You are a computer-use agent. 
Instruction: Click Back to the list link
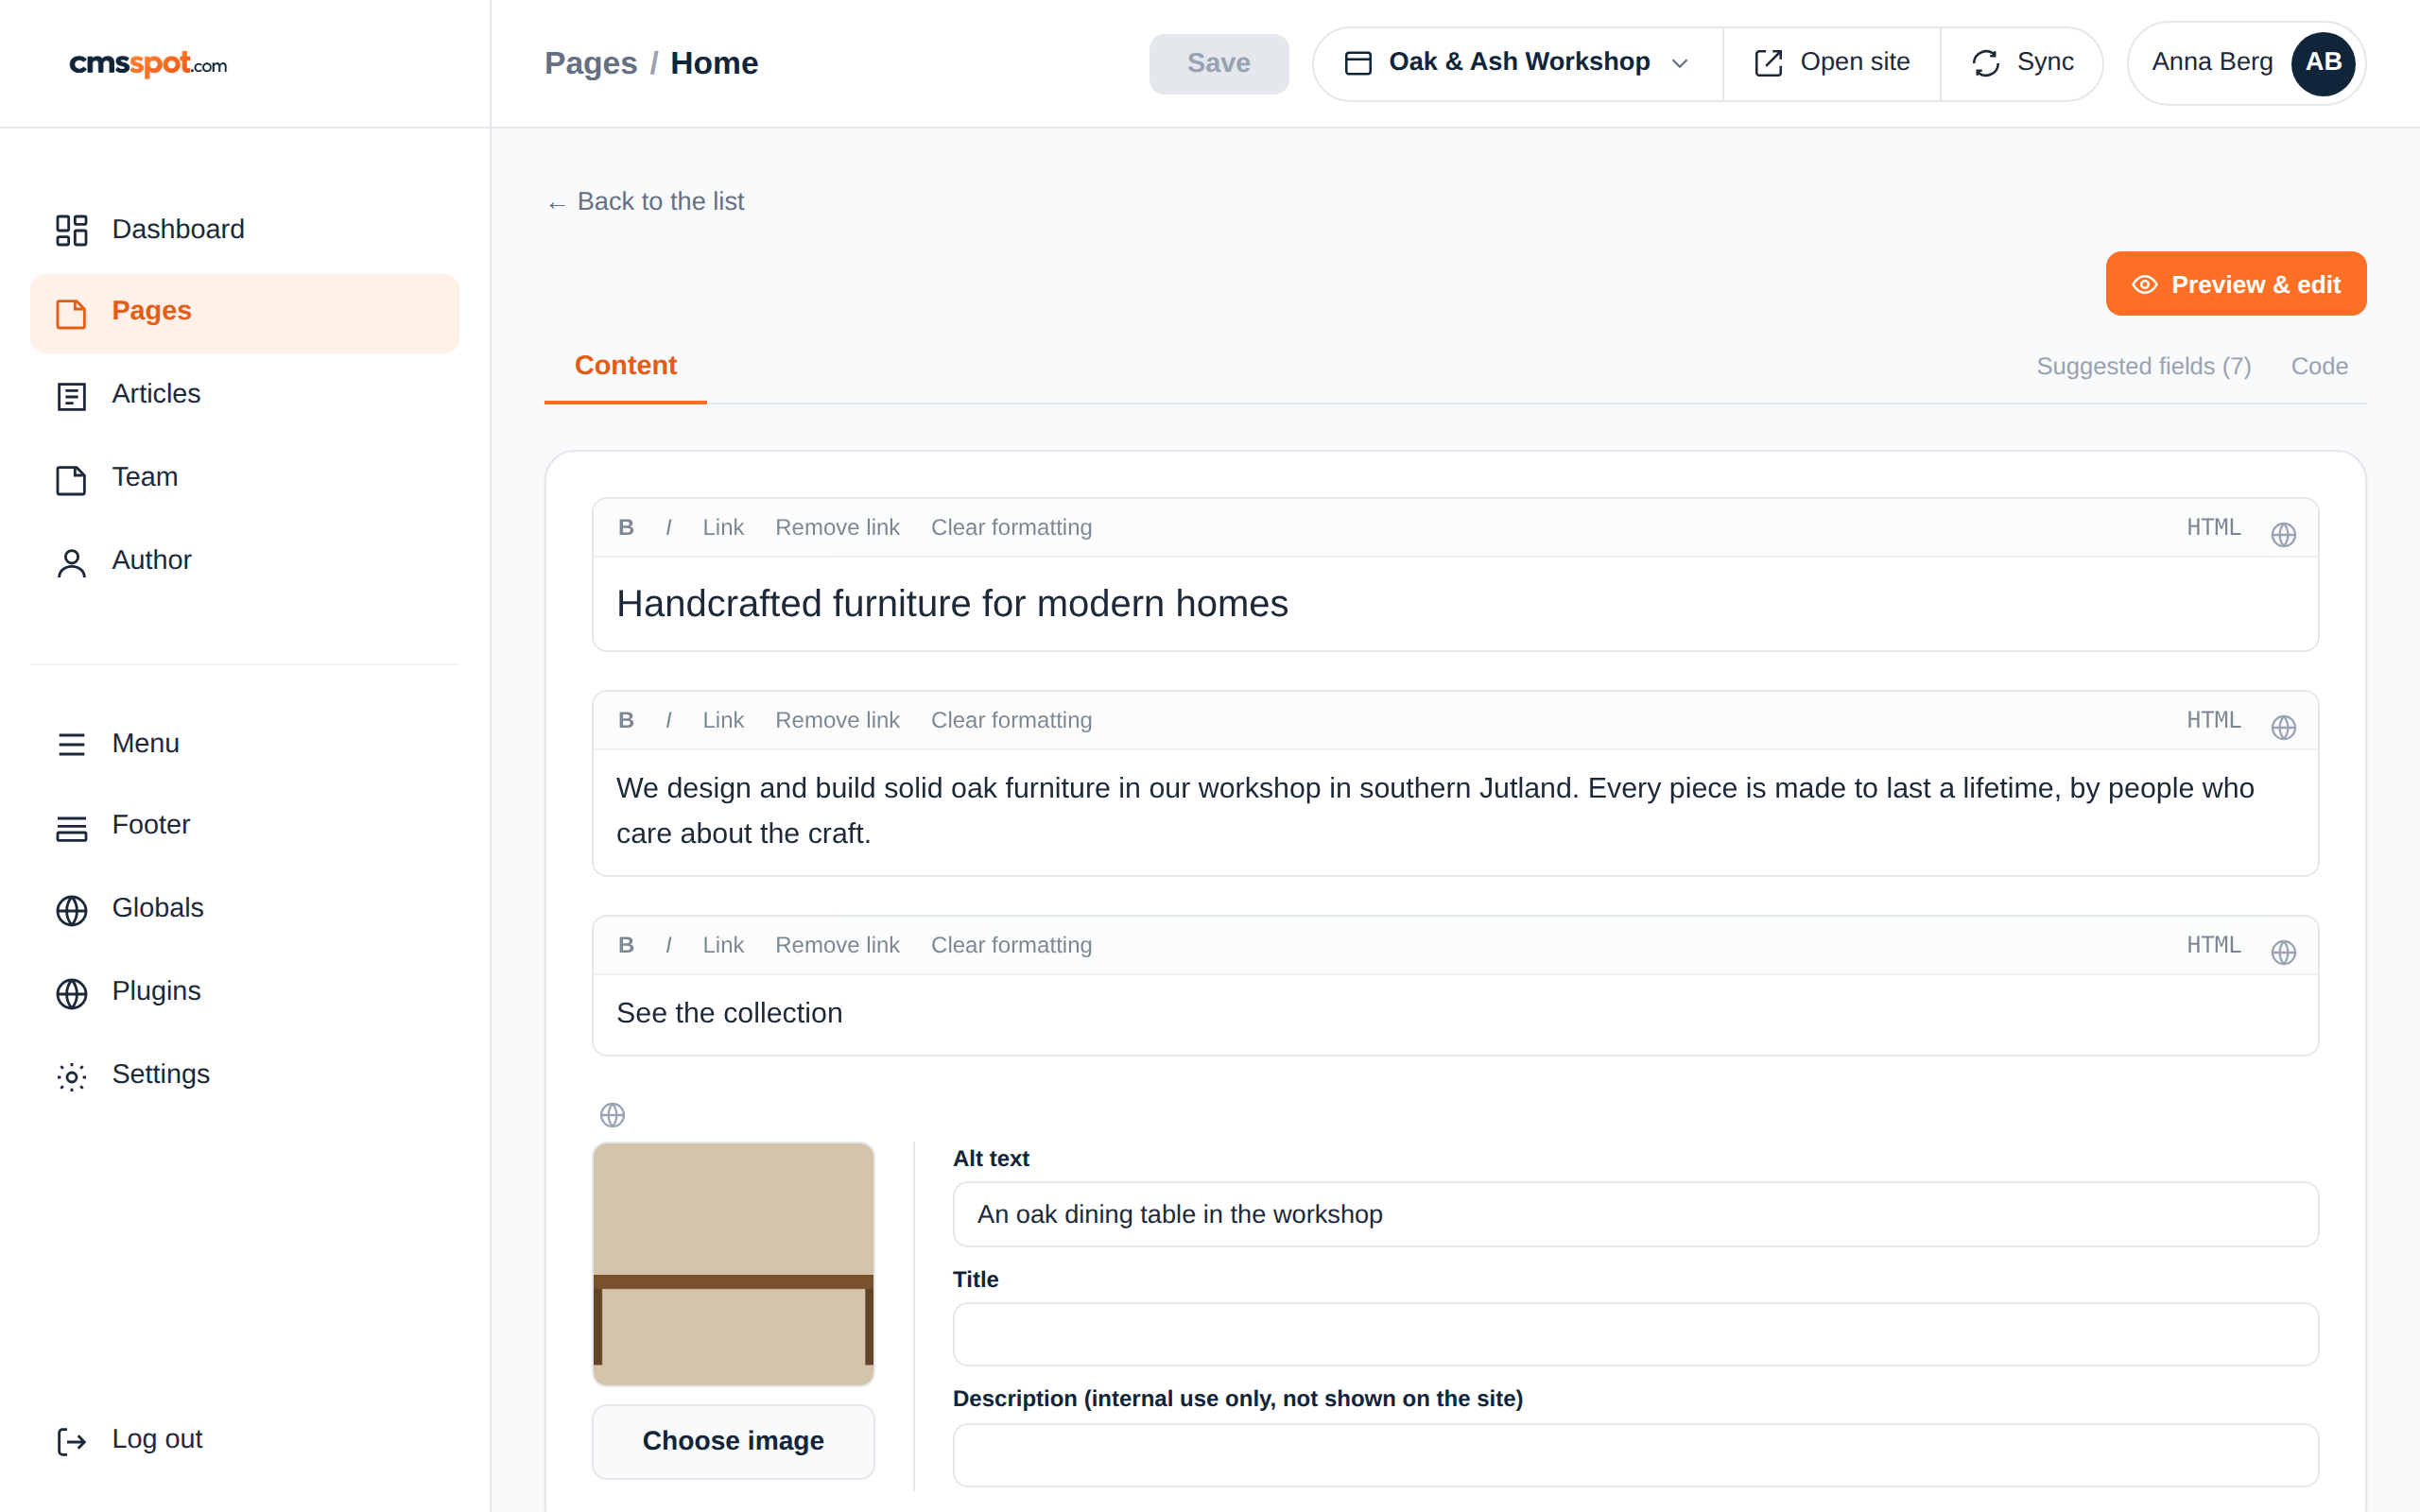(x=645, y=202)
